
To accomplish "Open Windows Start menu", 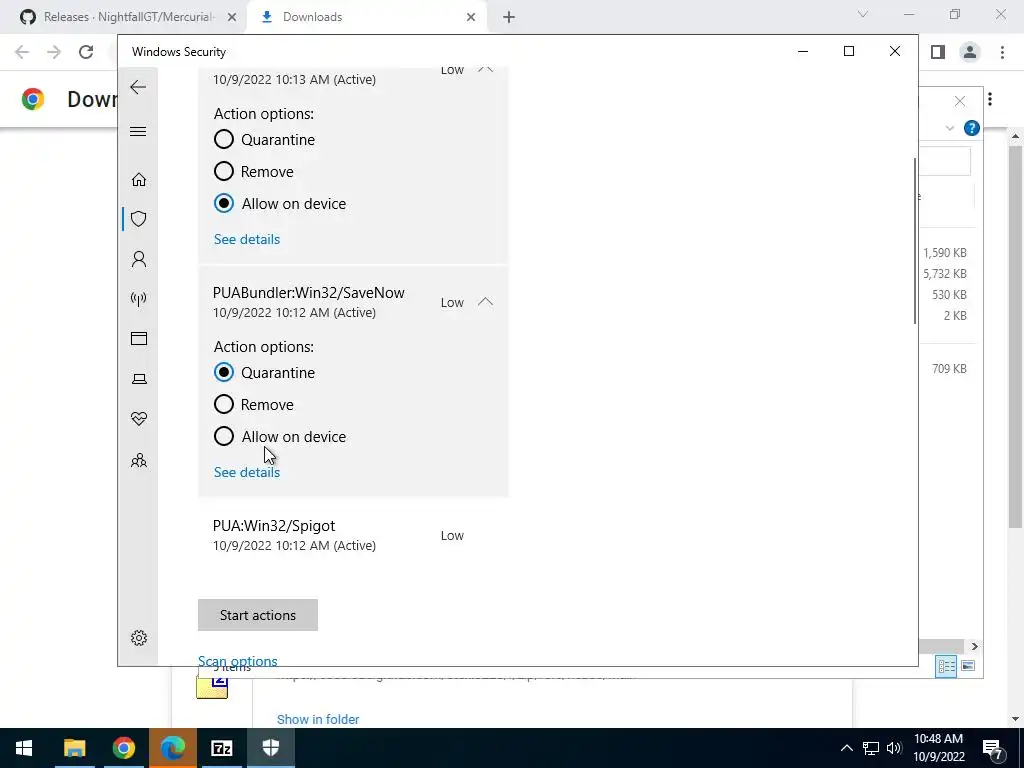I will [24, 748].
